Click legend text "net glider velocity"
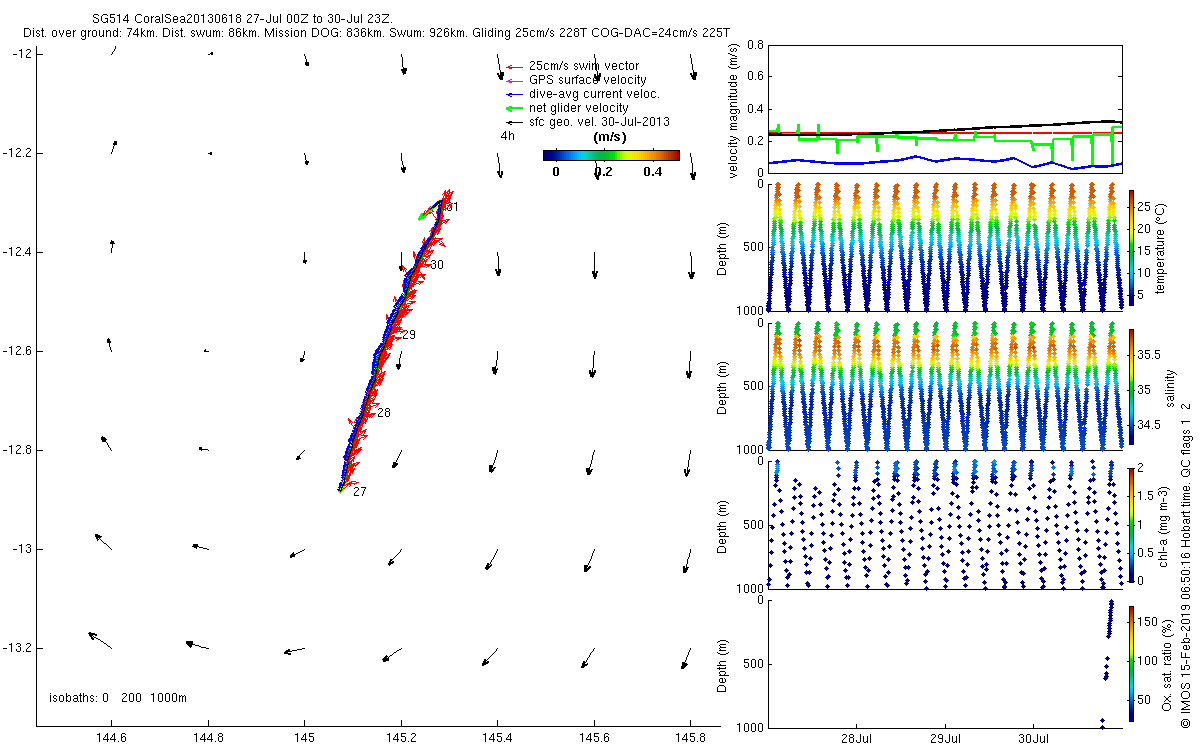 click(579, 108)
